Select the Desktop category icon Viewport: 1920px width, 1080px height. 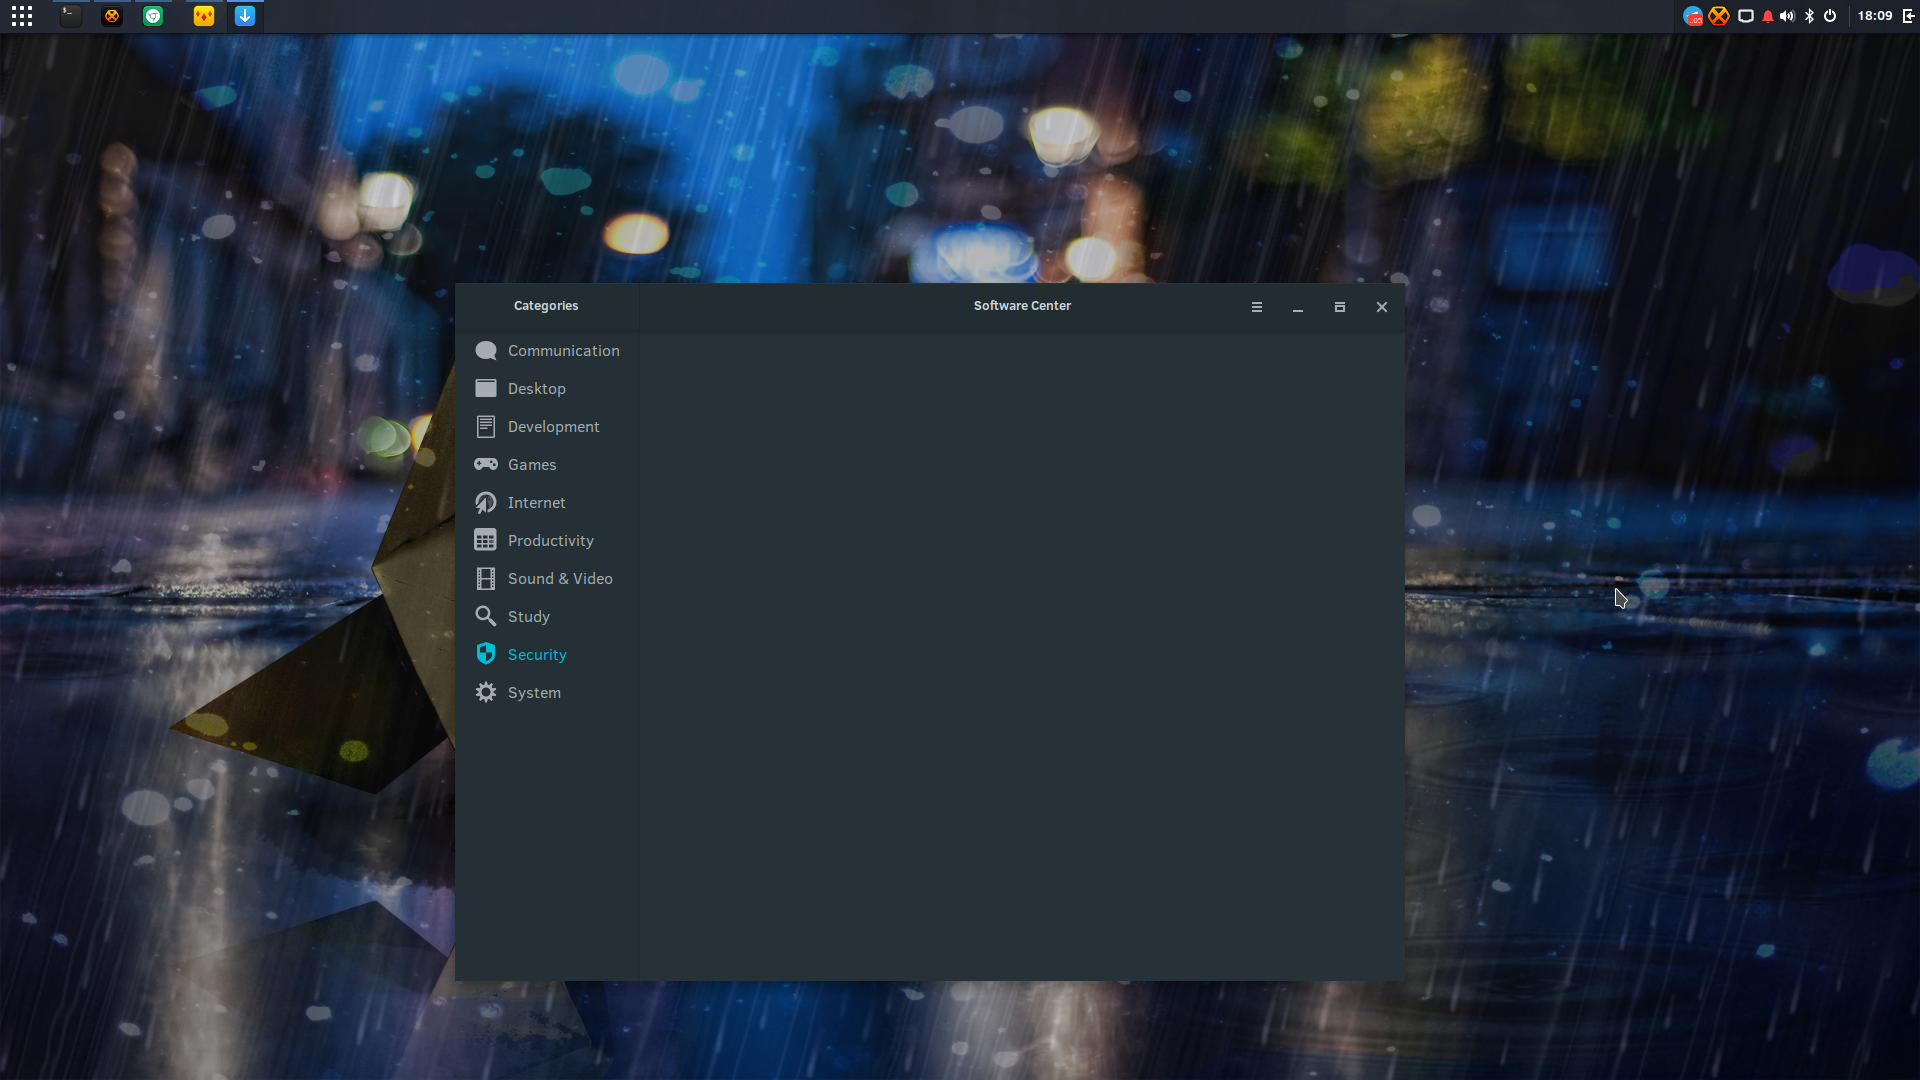coord(486,389)
